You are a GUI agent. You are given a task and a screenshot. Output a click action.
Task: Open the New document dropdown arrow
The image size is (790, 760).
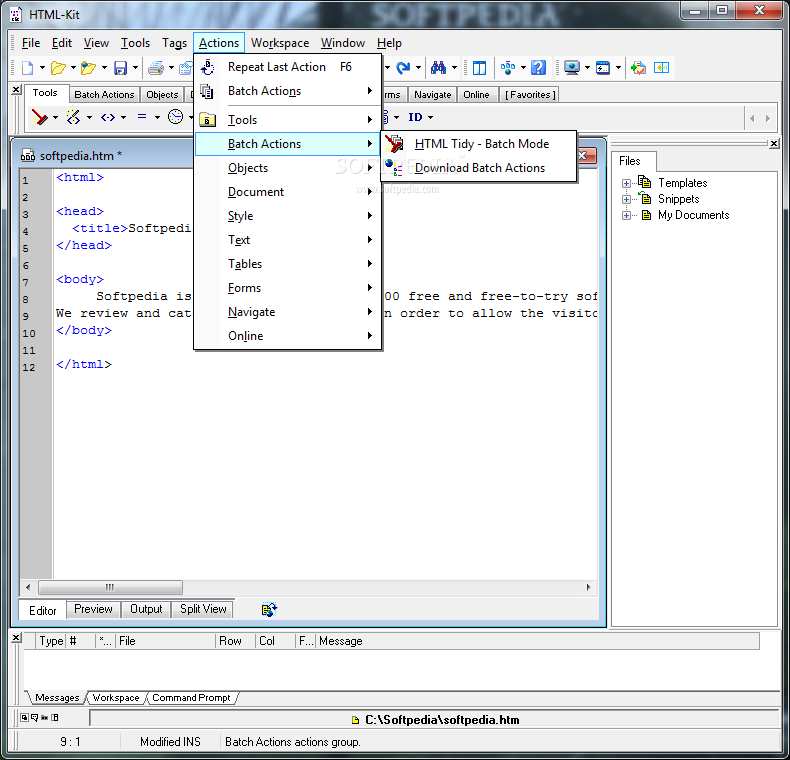(42, 68)
